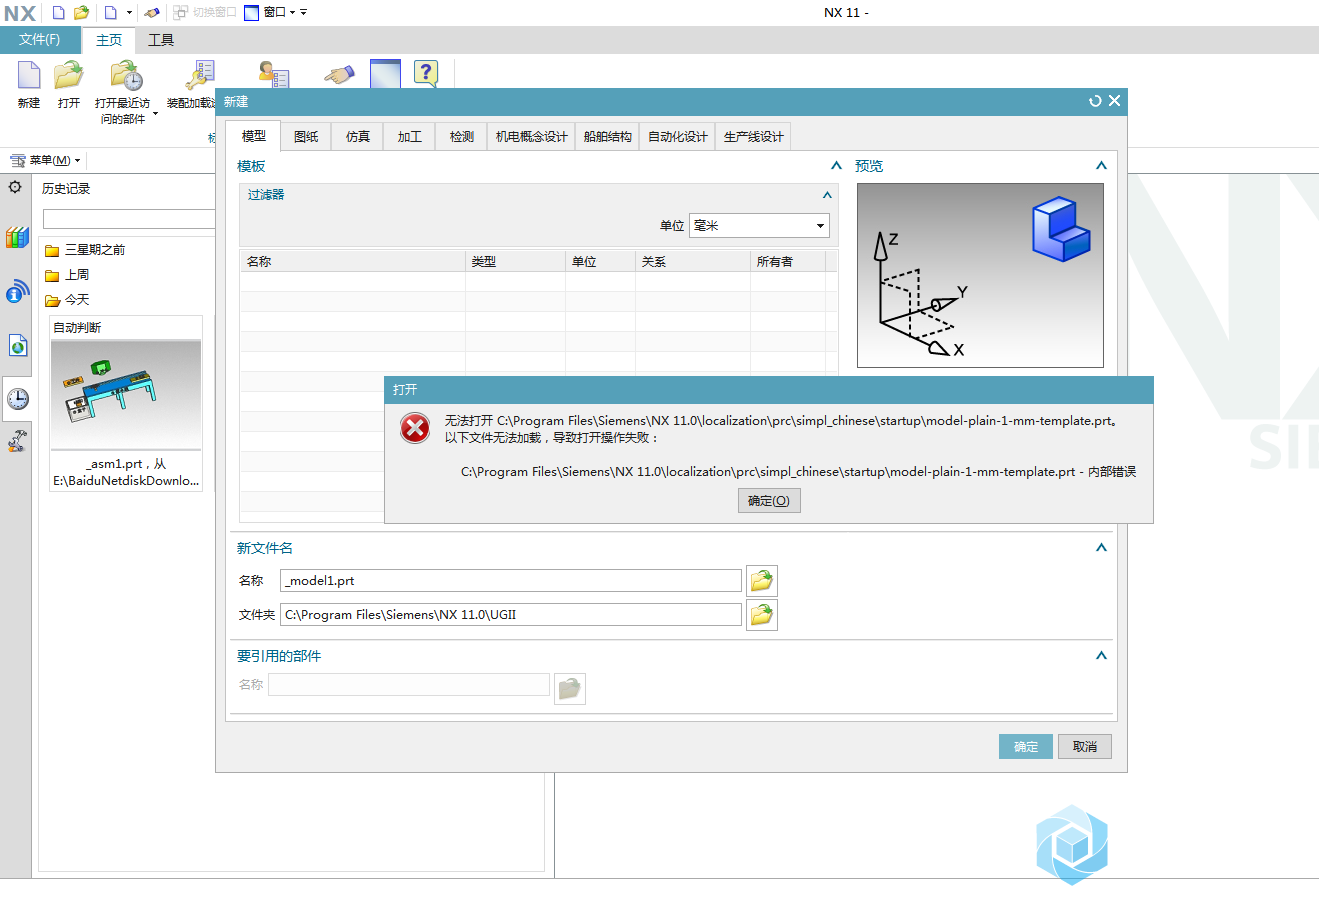Screen dimensions: 1319x899
Task: Select the 生产线设计 line design tab
Action: coord(754,137)
